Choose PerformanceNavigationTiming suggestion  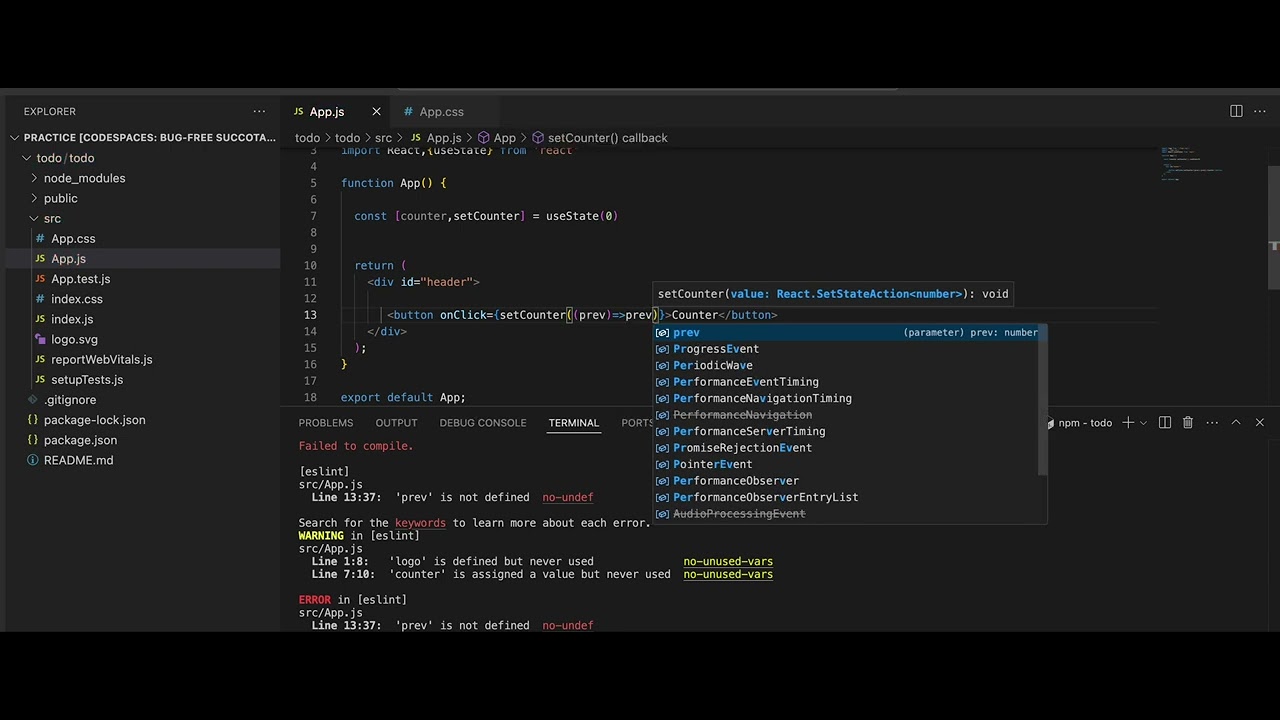[846, 398]
